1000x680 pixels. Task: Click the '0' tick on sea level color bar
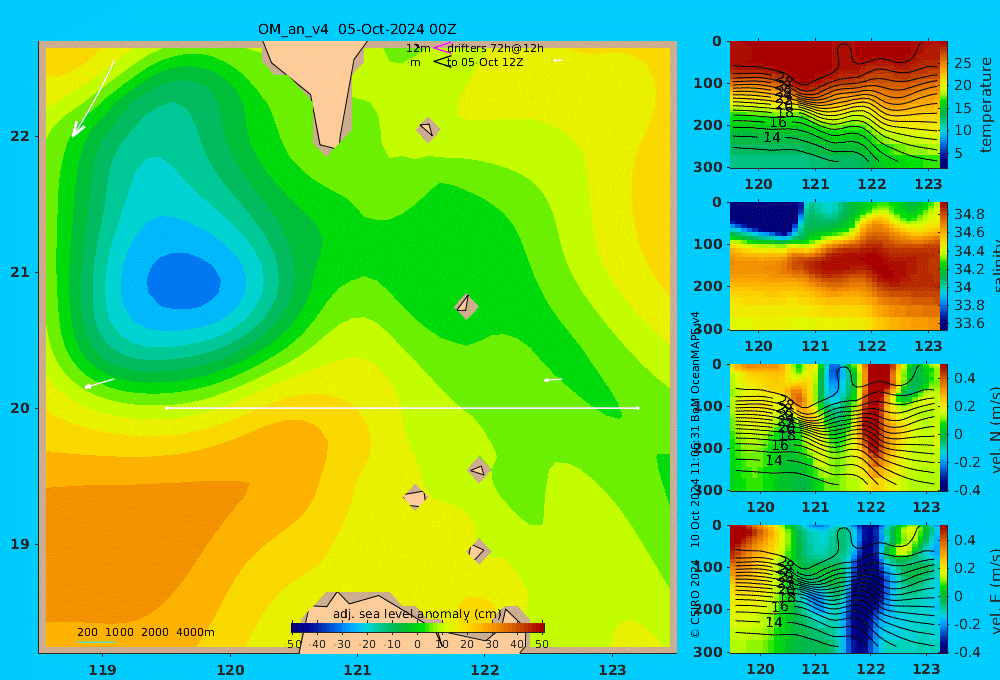[x=417, y=644]
